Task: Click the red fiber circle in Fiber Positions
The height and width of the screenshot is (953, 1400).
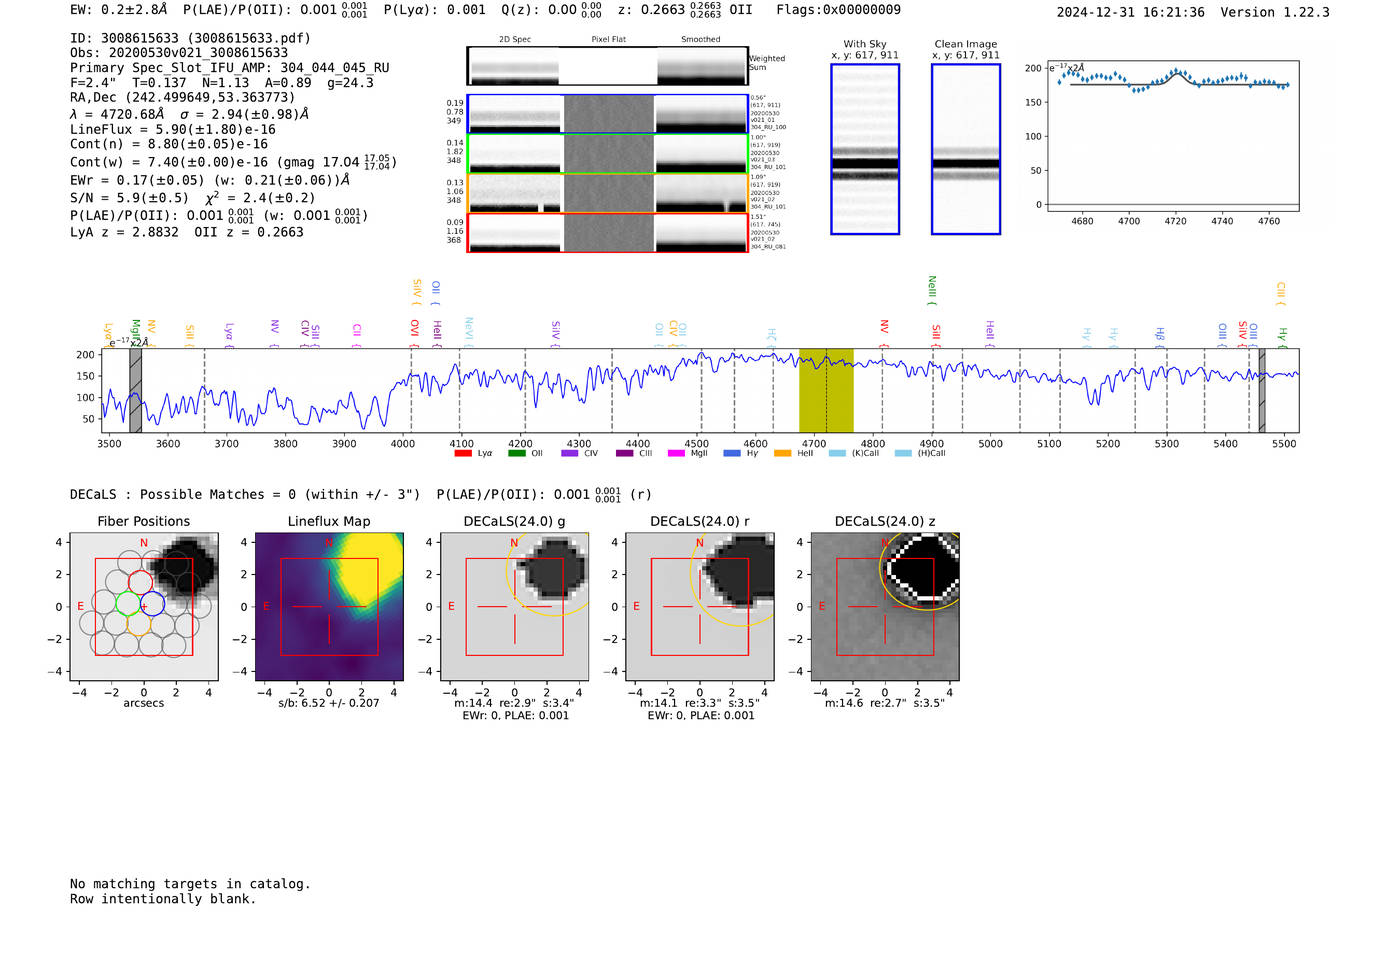Action: 140,582
